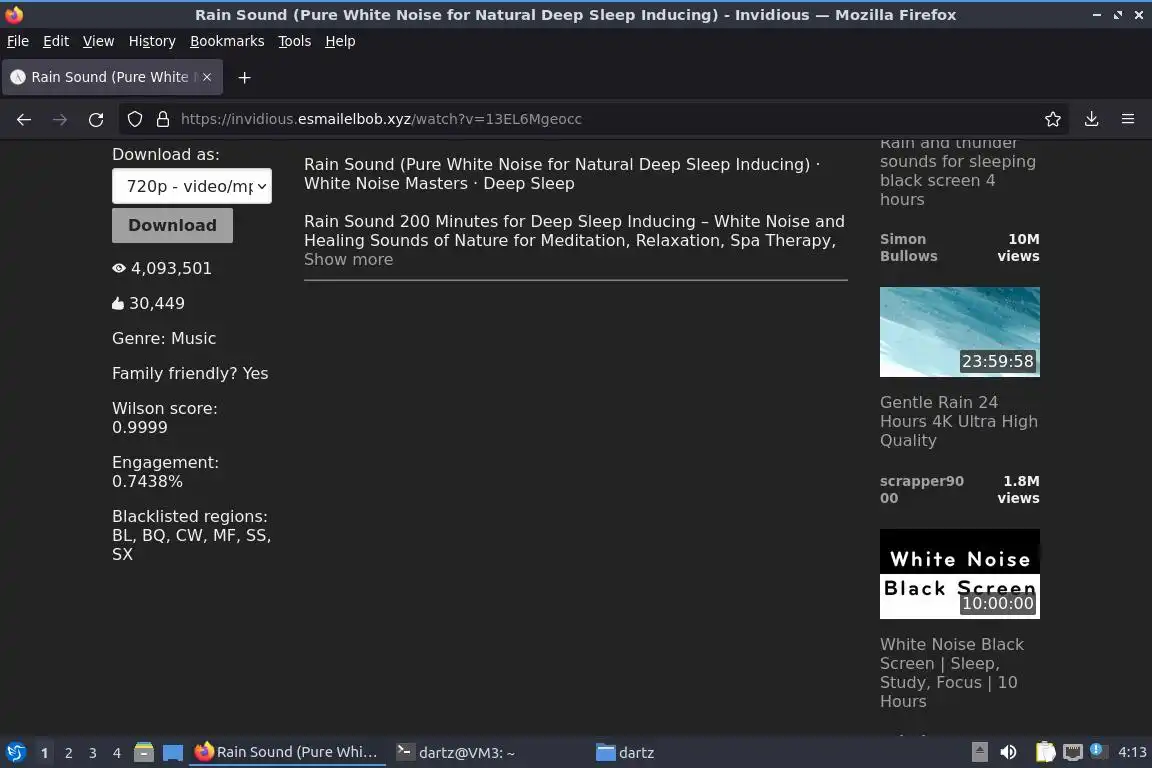
Task: Open the volume speaker tray icon
Action: click(x=1008, y=752)
